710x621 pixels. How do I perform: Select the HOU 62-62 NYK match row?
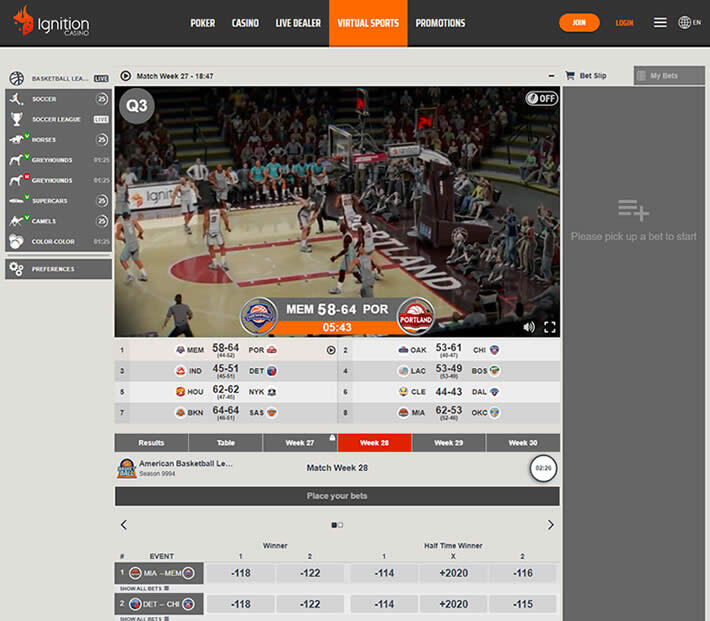click(226, 392)
